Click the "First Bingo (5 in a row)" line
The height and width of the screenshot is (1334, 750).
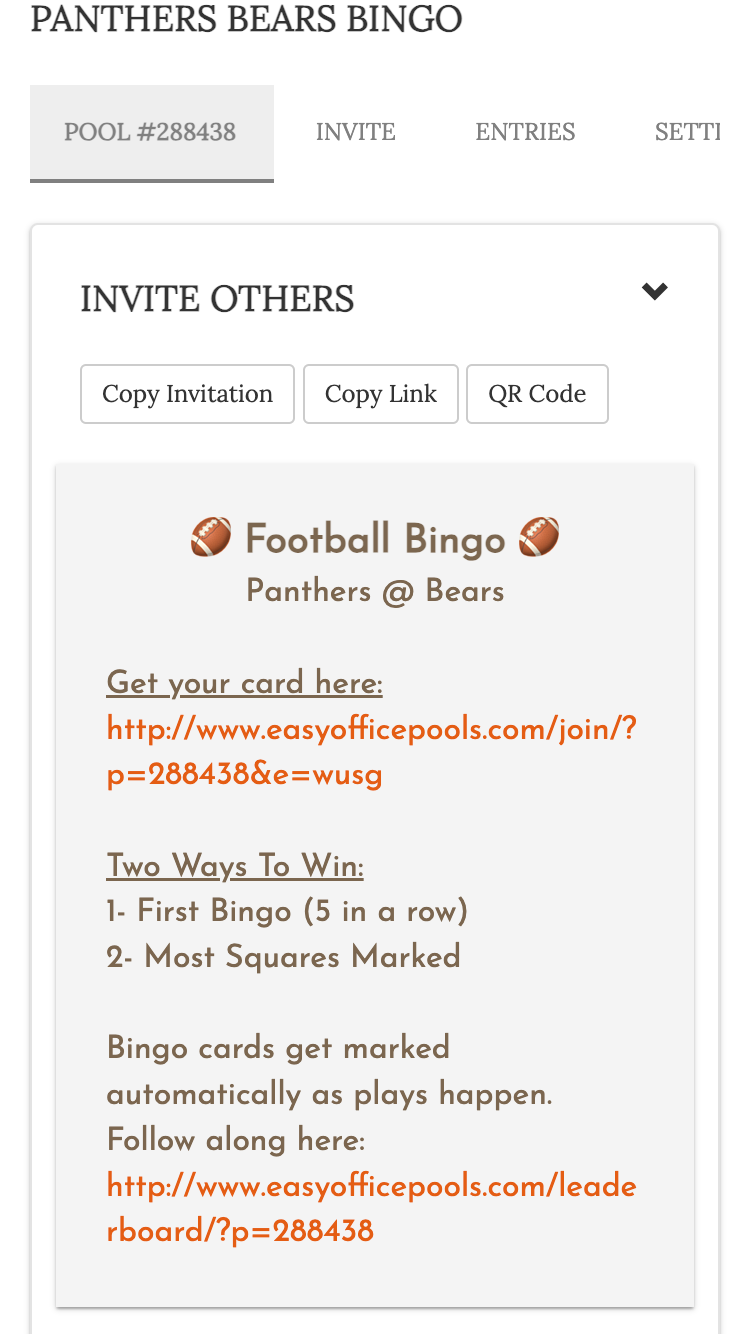pyautogui.click(x=287, y=911)
